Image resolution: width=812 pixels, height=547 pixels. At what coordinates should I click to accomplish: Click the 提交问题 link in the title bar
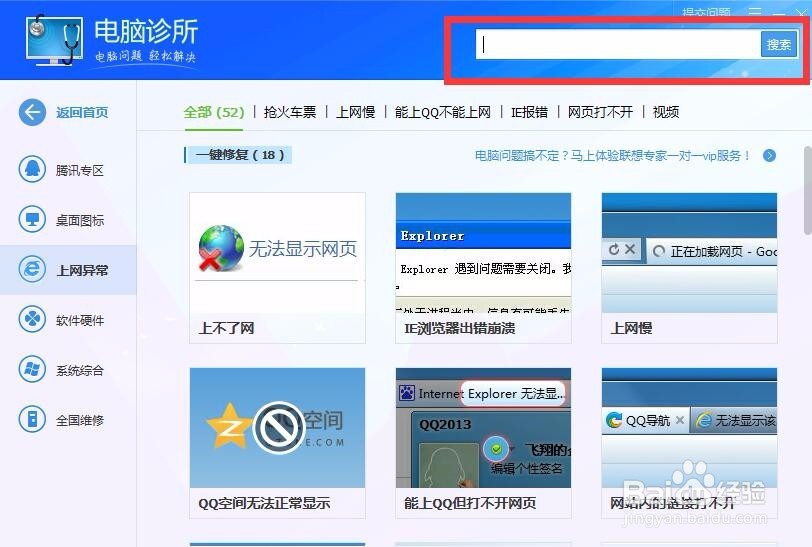tap(706, 12)
